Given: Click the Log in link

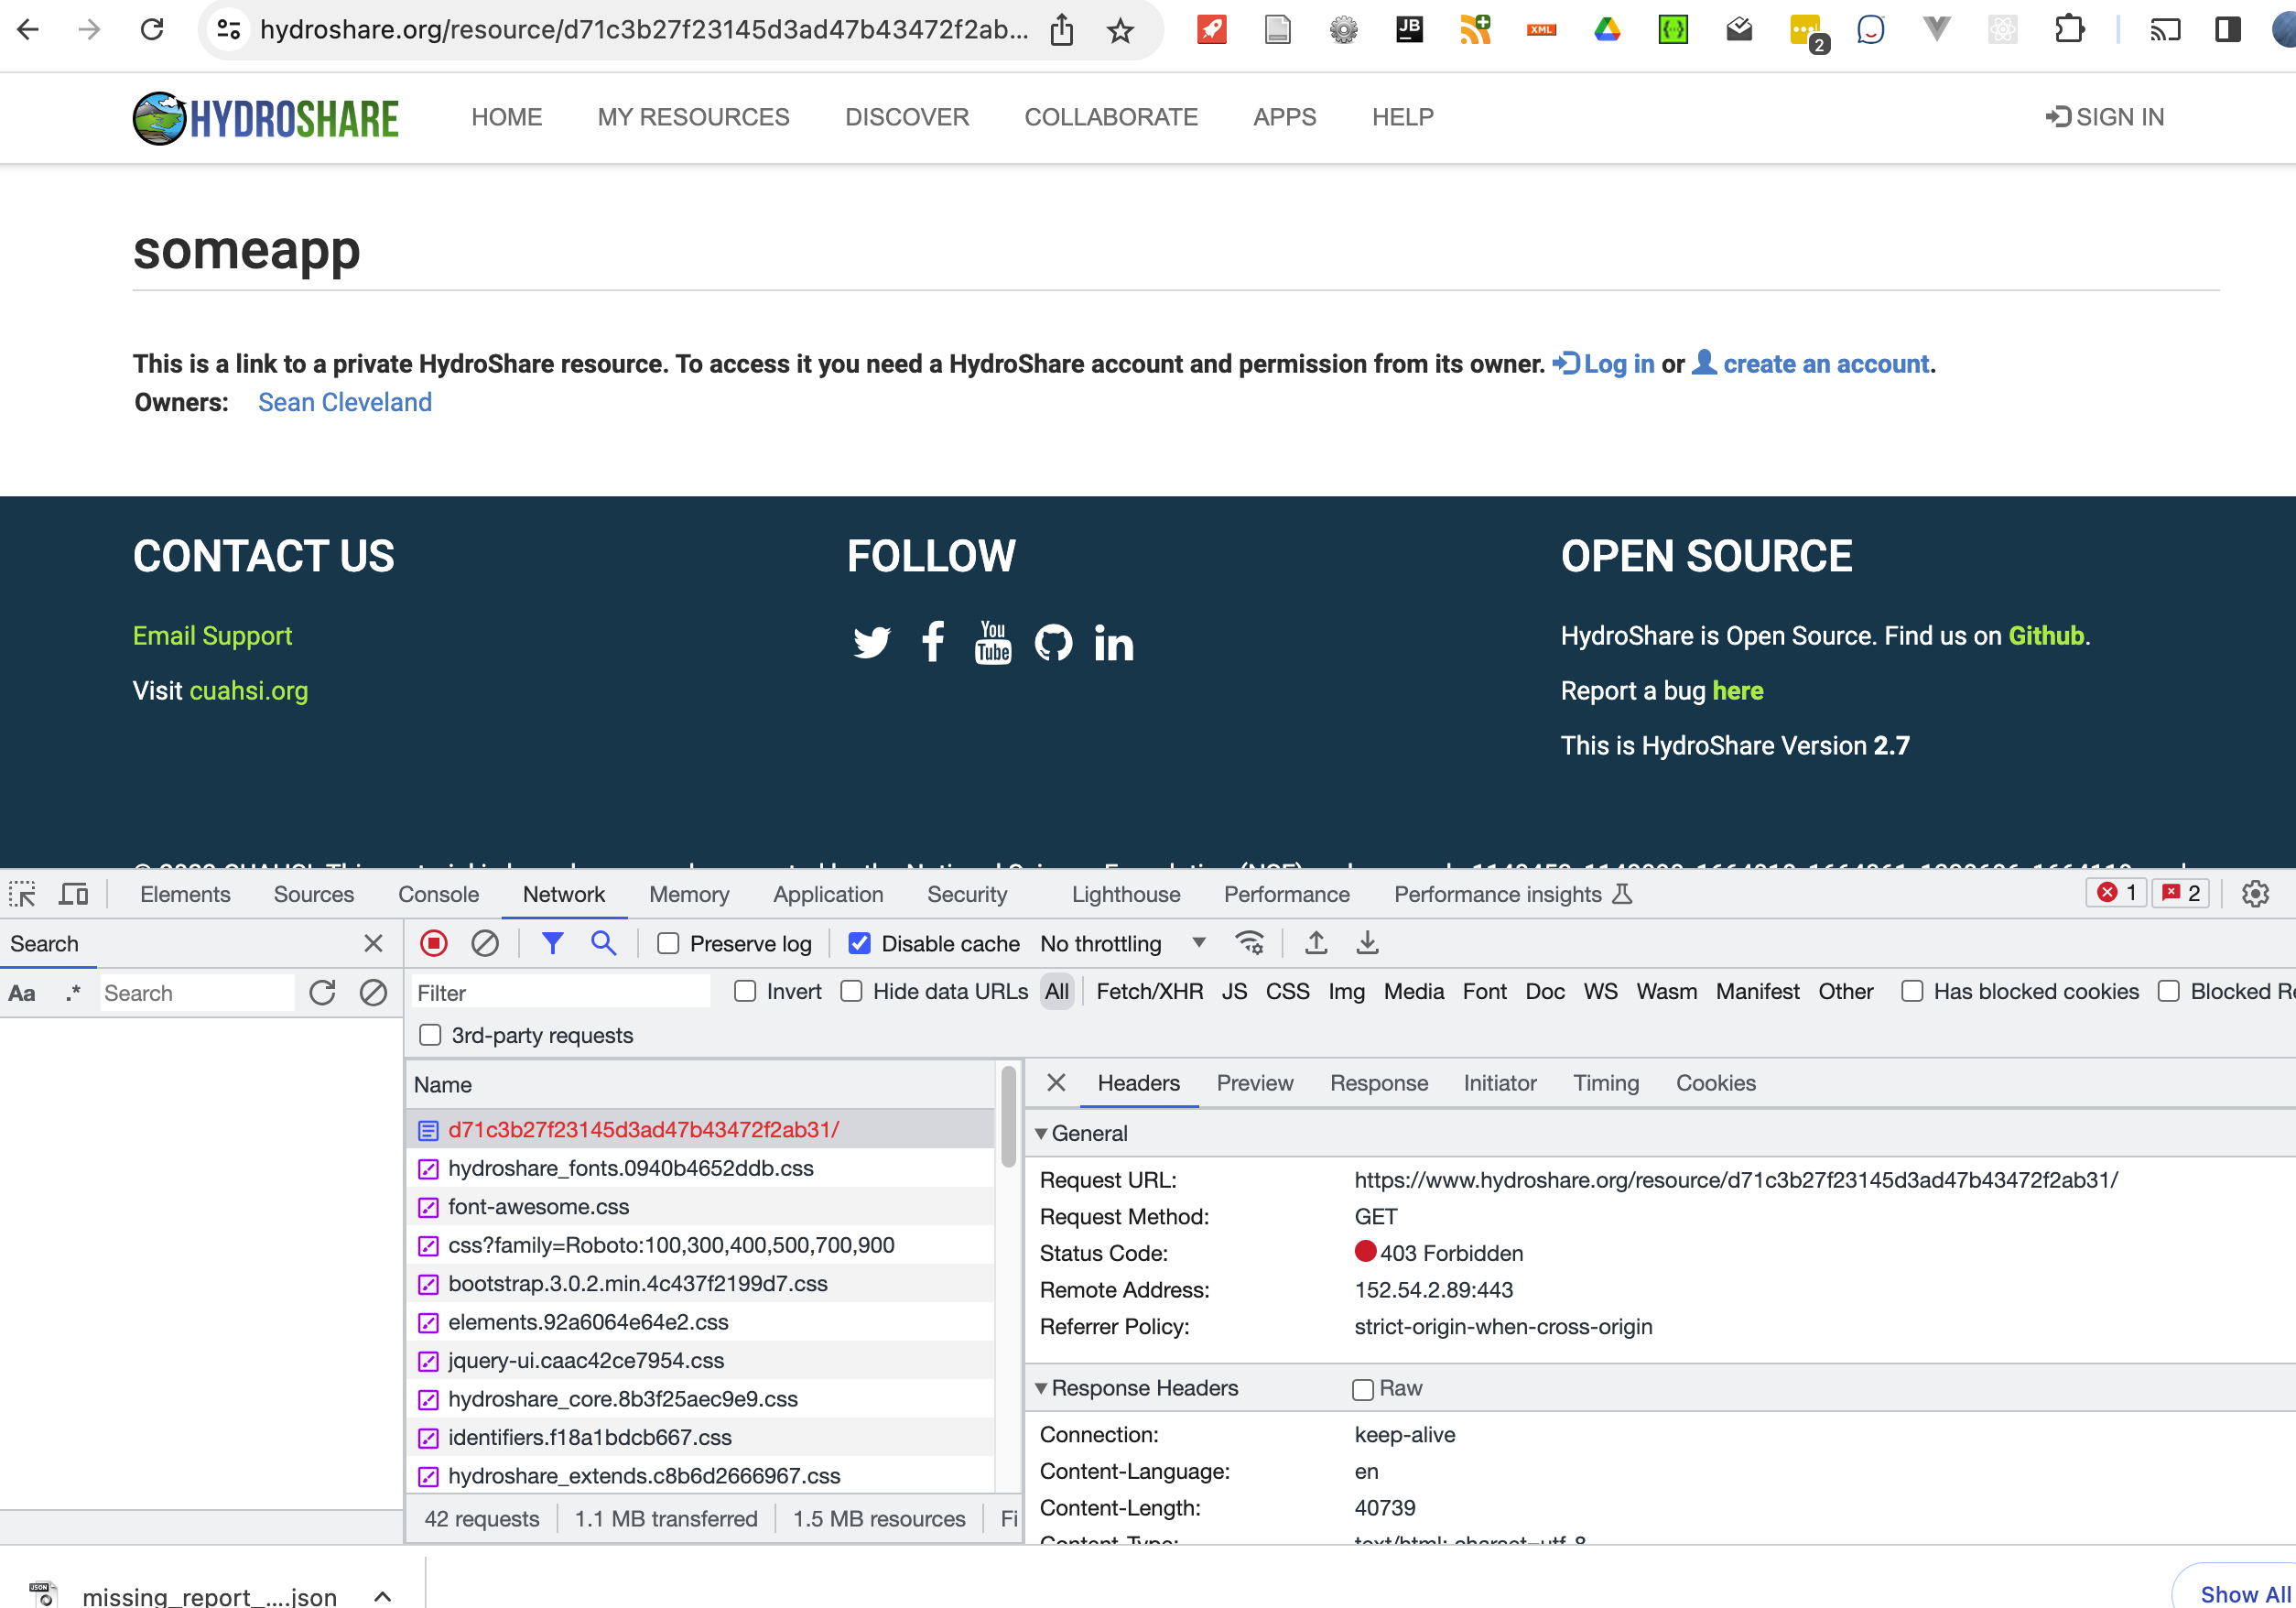Looking at the screenshot, I should [x=1603, y=364].
